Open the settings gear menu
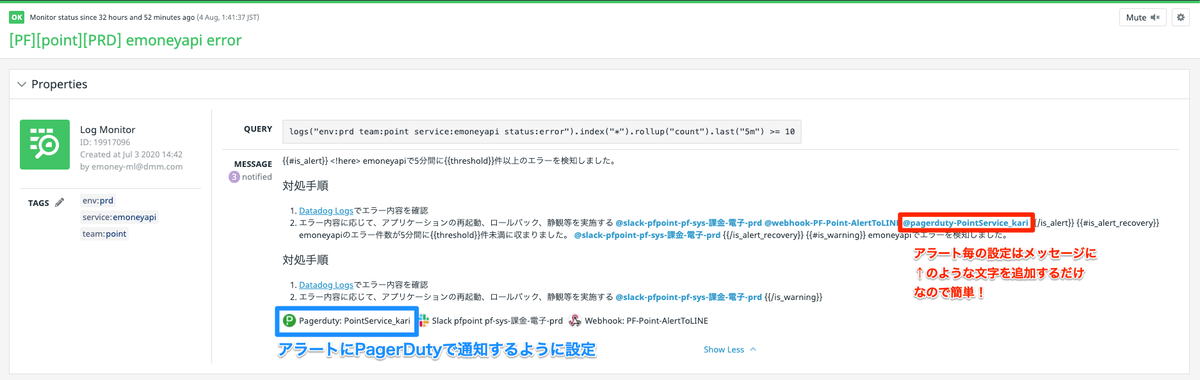This screenshot has width=1200, height=380. pyautogui.click(x=1180, y=17)
